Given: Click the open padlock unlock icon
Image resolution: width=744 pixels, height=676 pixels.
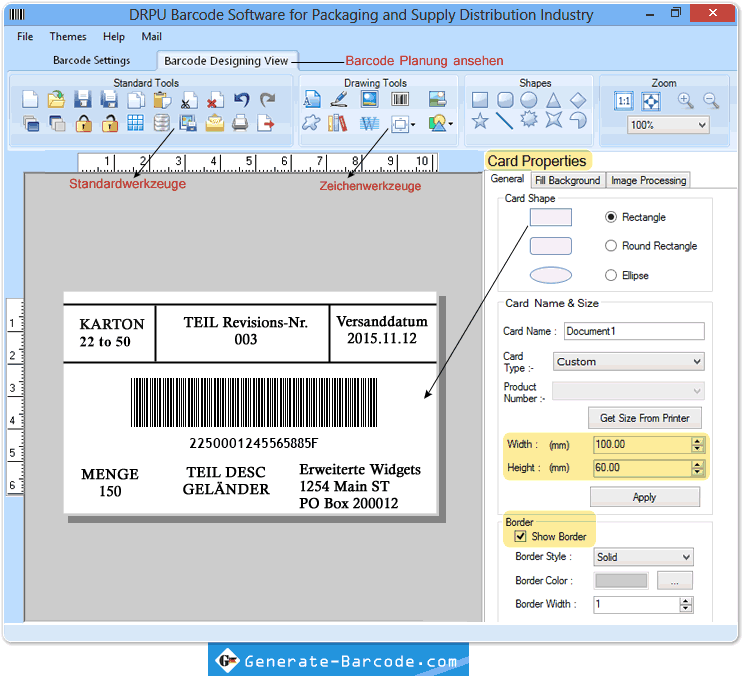Looking at the screenshot, I should (x=110, y=124).
